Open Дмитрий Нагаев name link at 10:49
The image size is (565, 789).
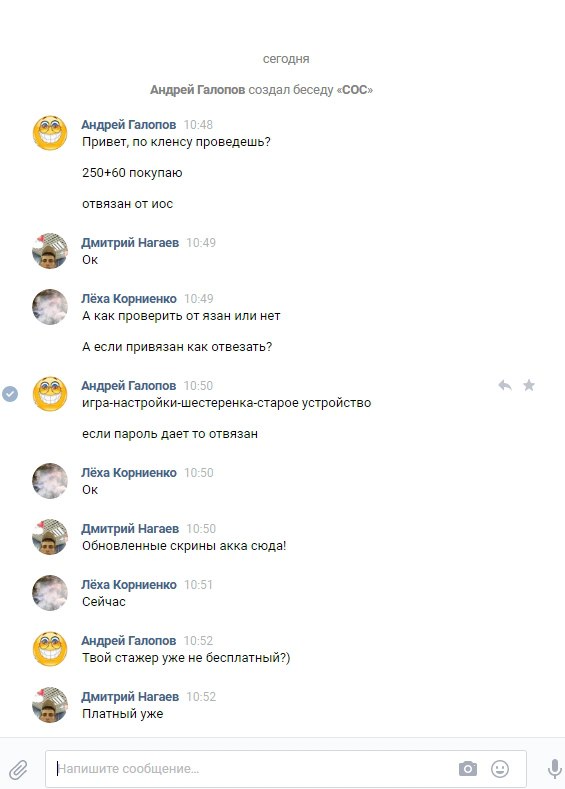coord(130,243)
